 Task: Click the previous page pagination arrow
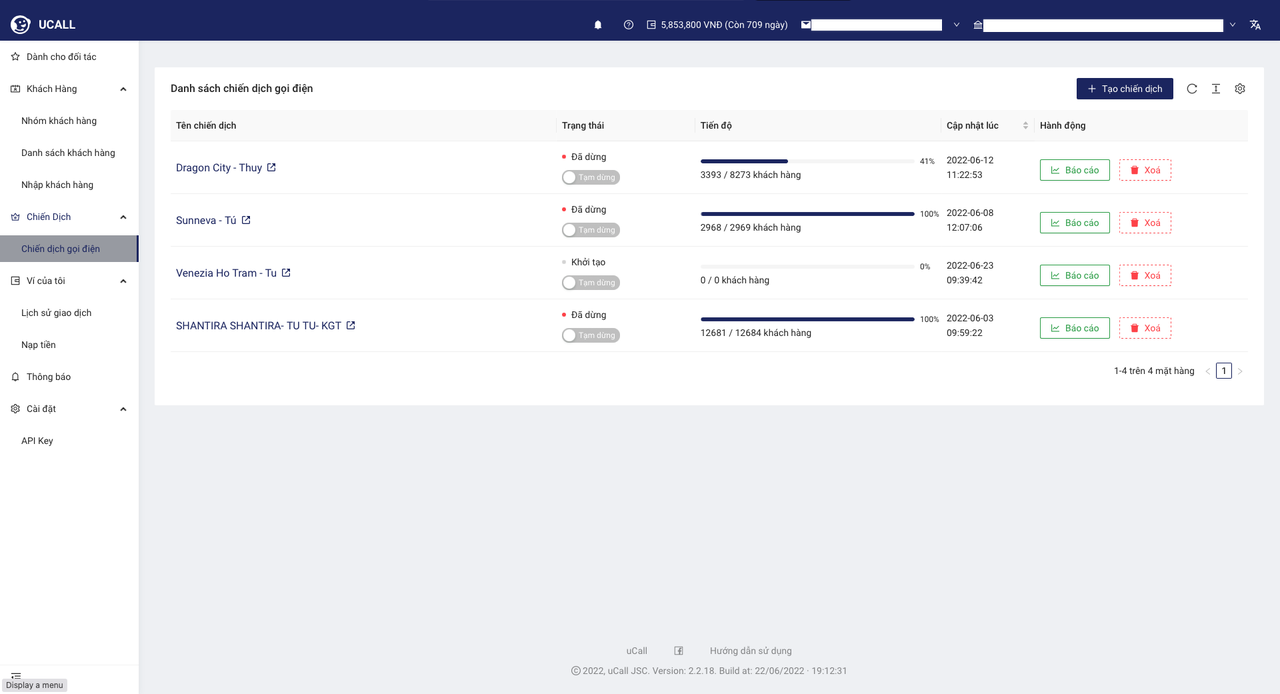pos(1208,371)
